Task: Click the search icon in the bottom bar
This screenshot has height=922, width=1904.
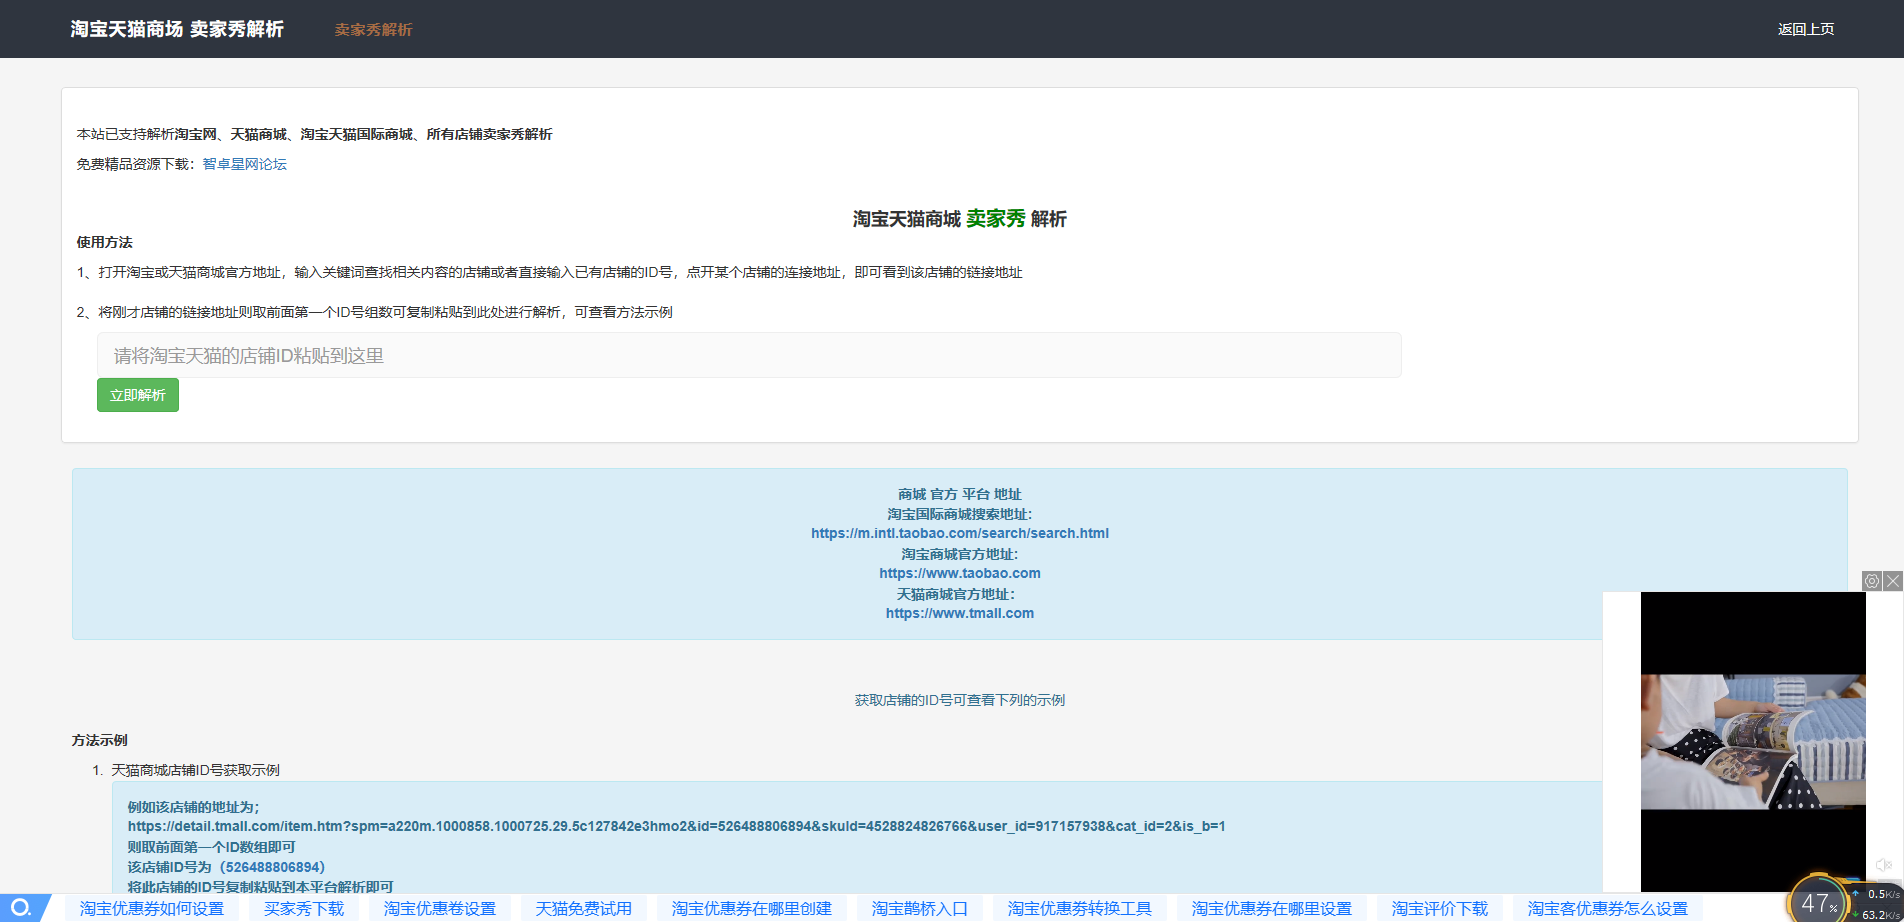Action: point(21,908)
